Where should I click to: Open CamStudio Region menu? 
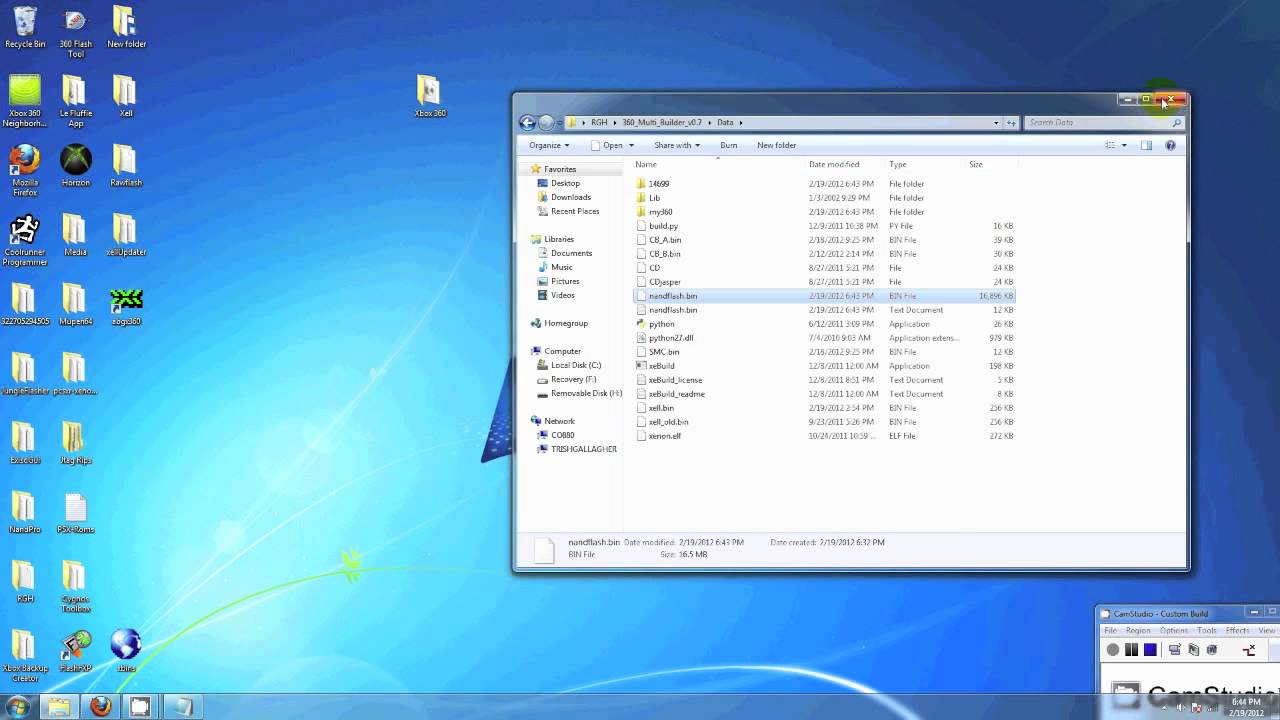tap(1138, 631)
